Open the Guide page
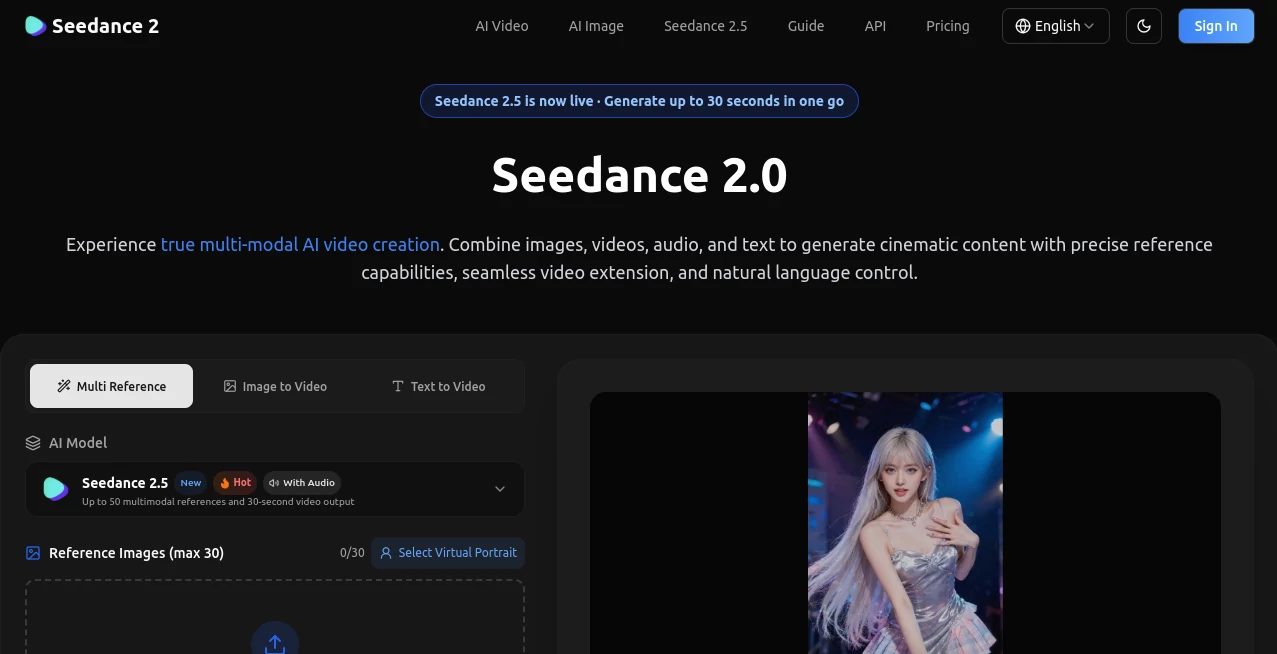The height and width of the screenshot is (654, 1277). coord(806,26)
